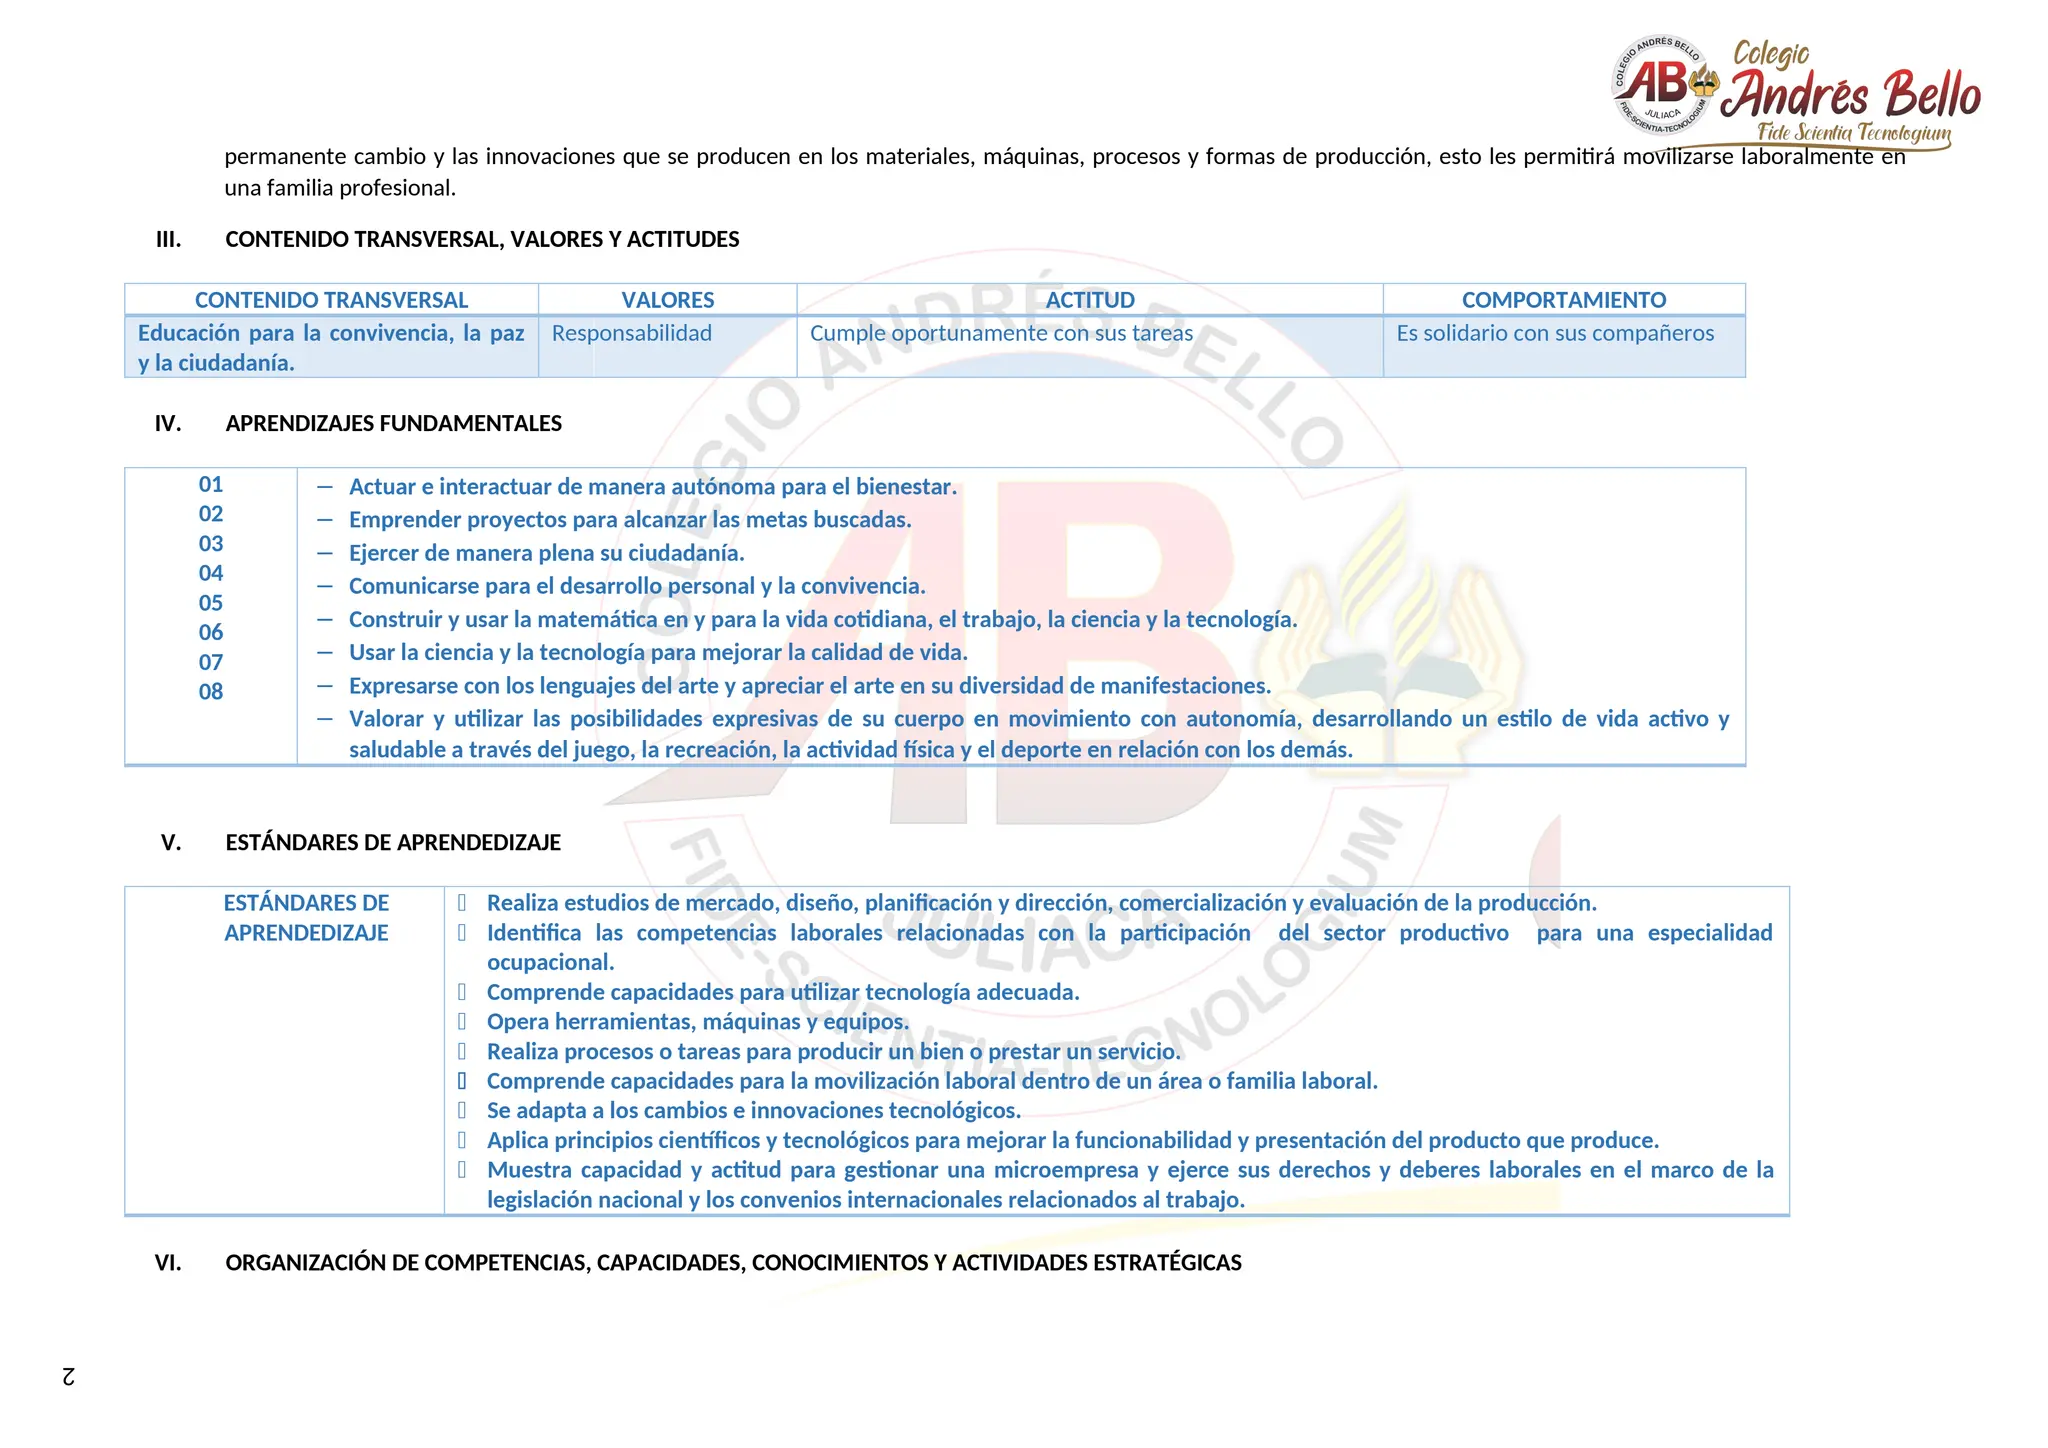This screenshot has height=1448, width=2048.
Task: Select line 'Usar la ciencia y la tecnología'
Action: point(658,652)
